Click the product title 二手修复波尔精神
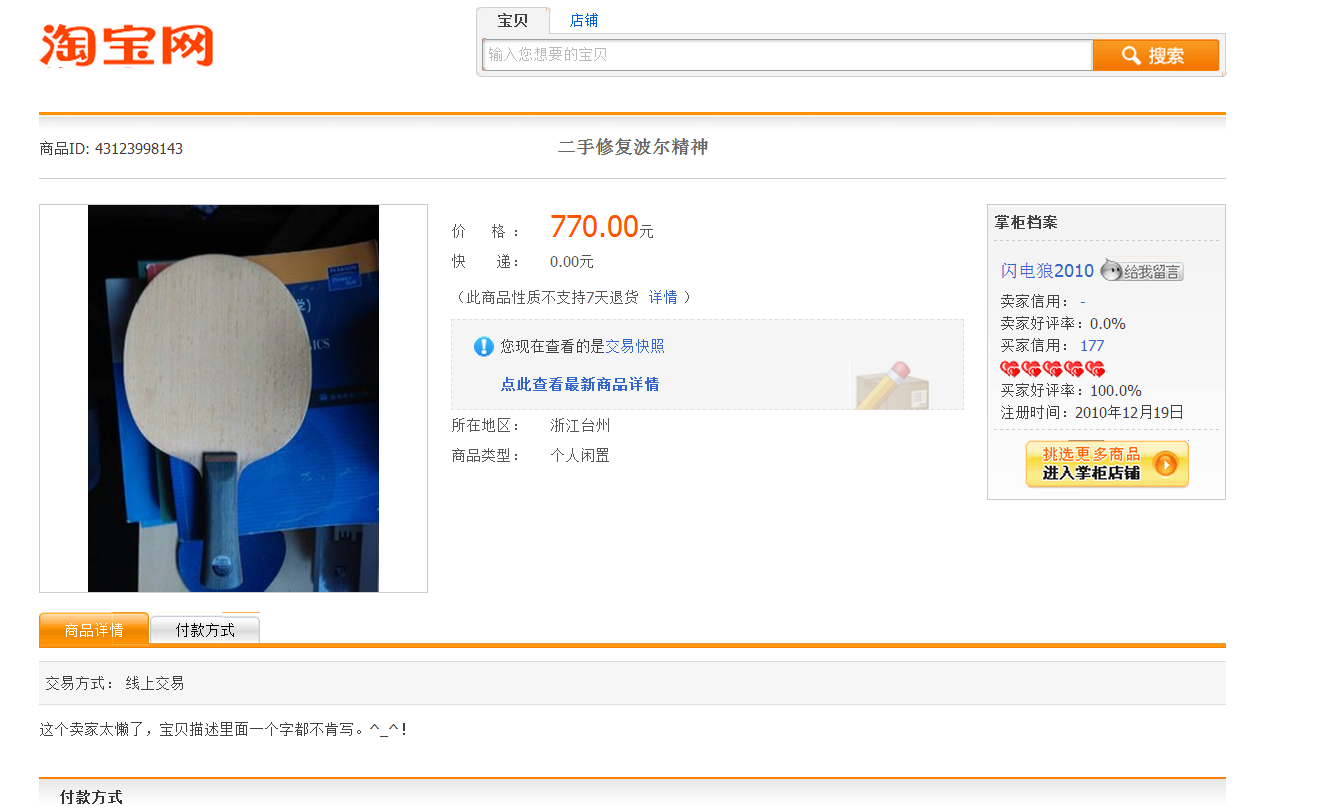 point(633,148)
